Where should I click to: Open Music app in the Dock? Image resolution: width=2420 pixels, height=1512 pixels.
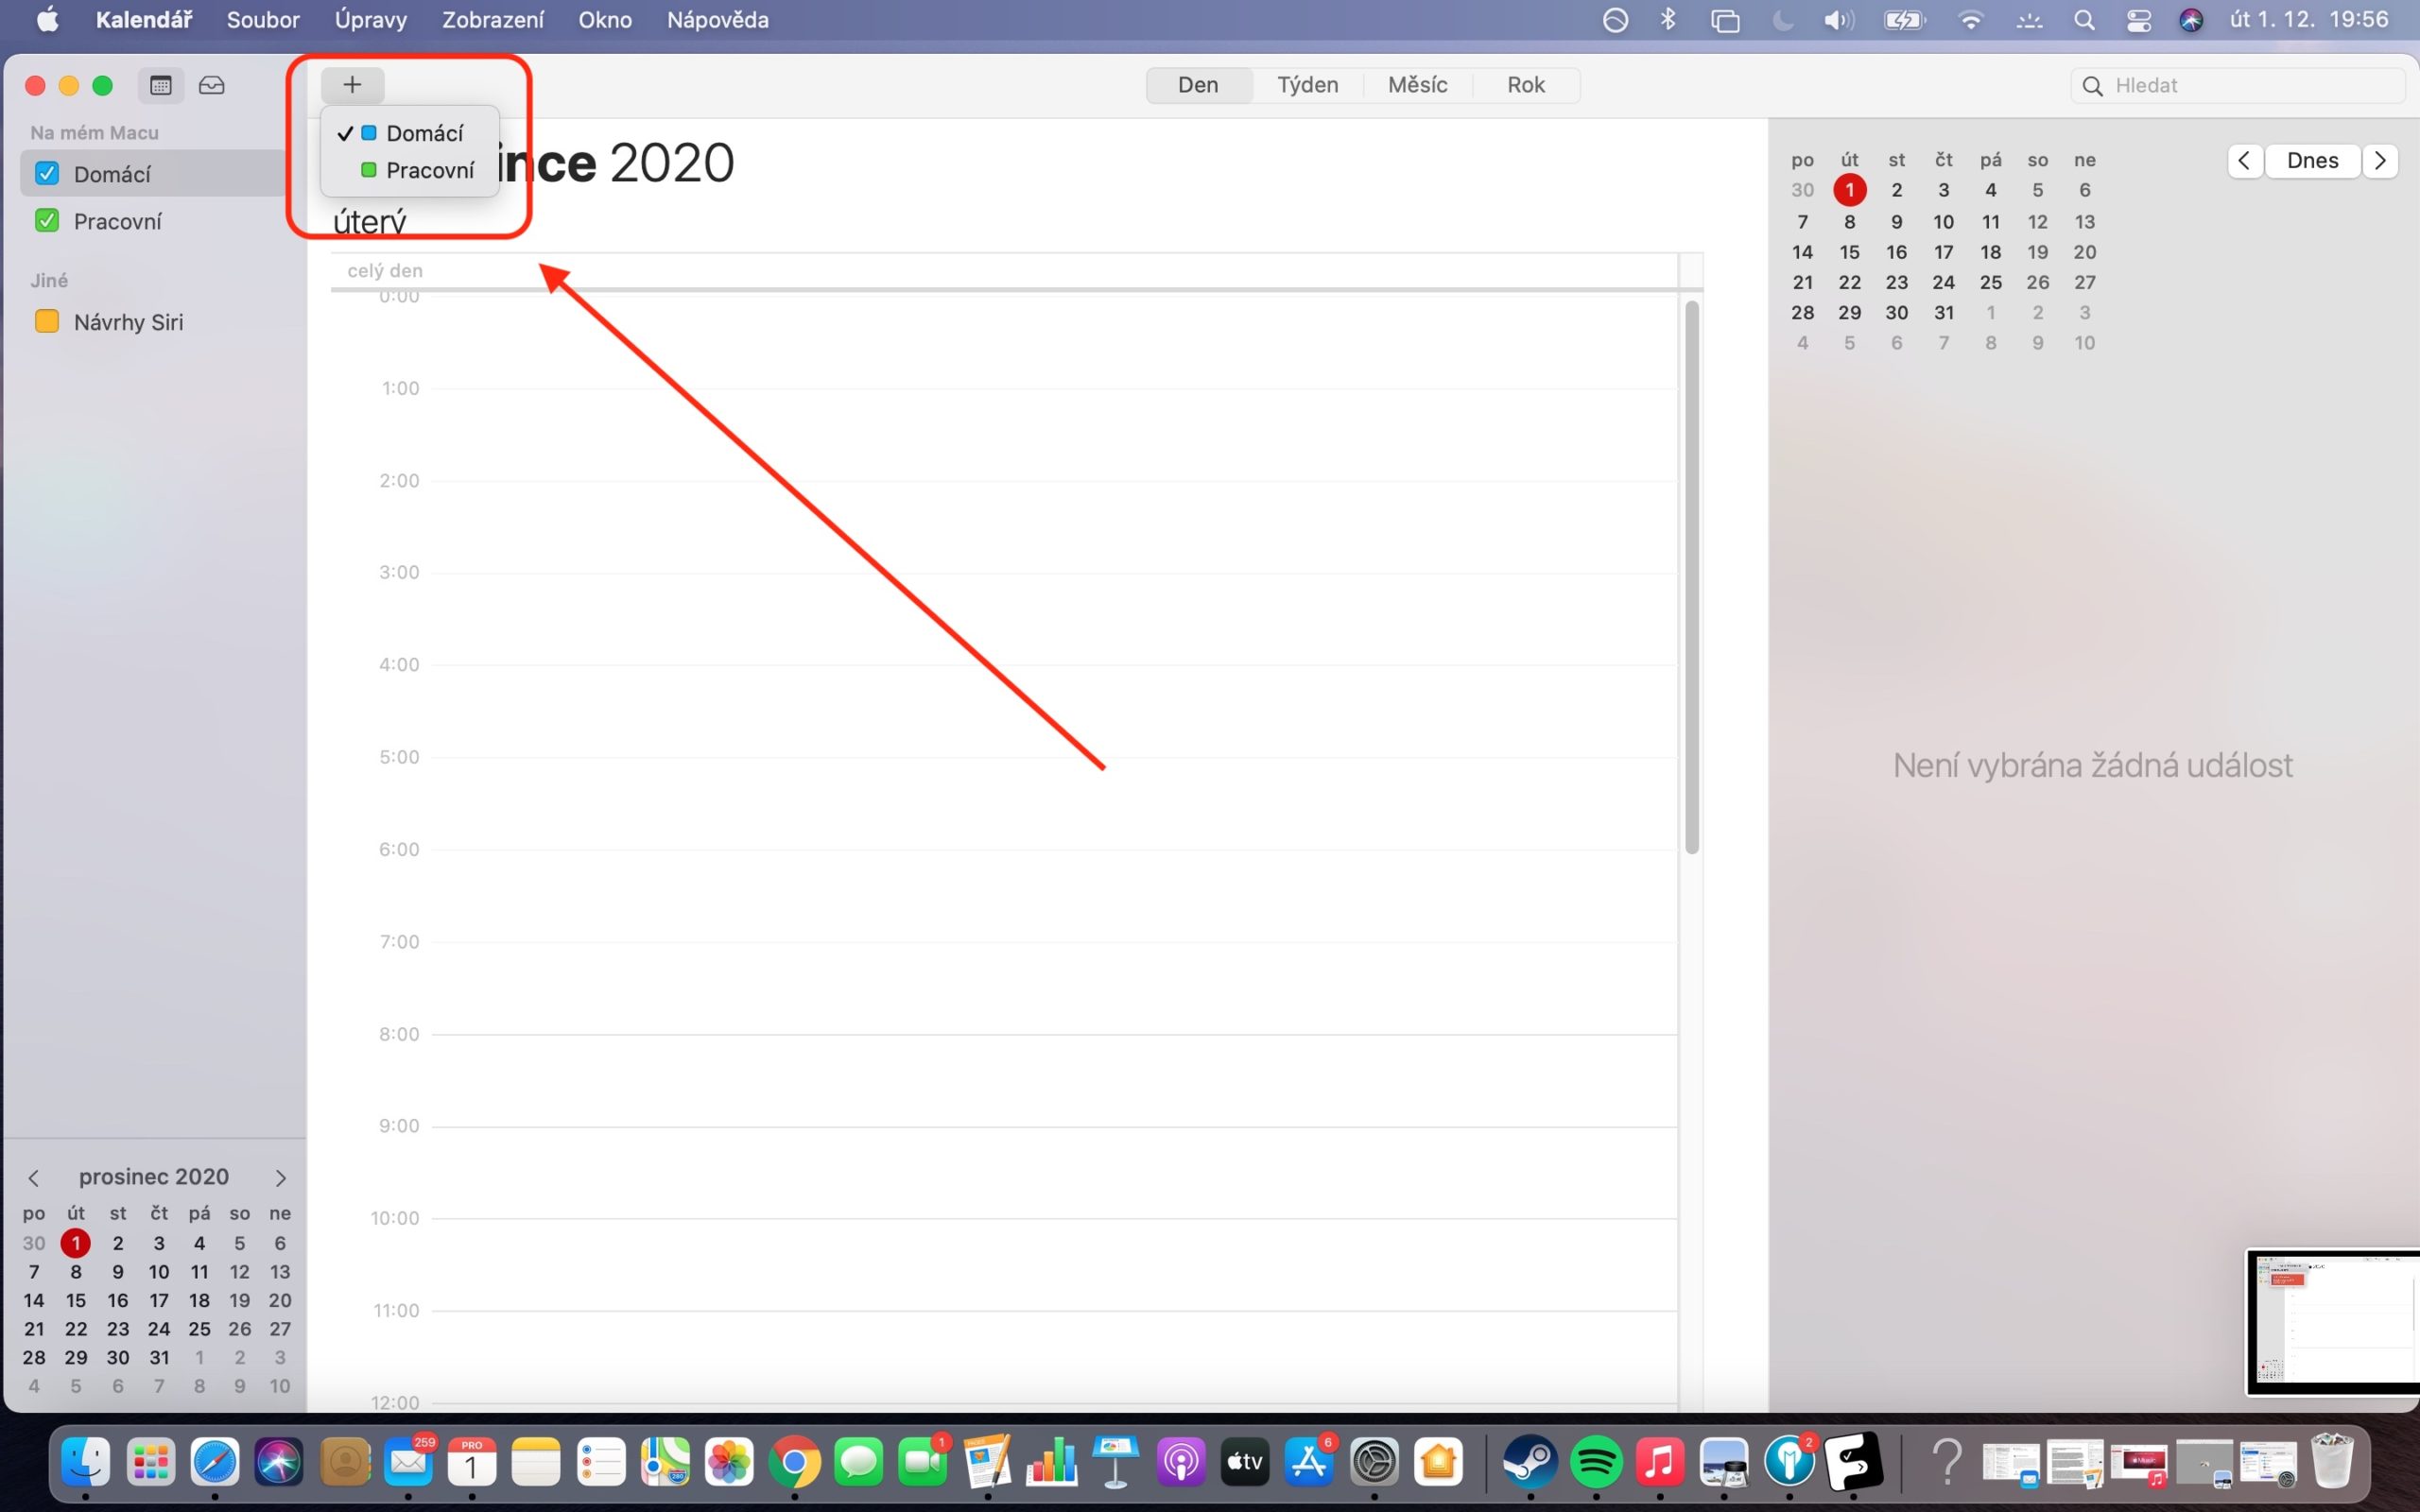point(1659,1463)
